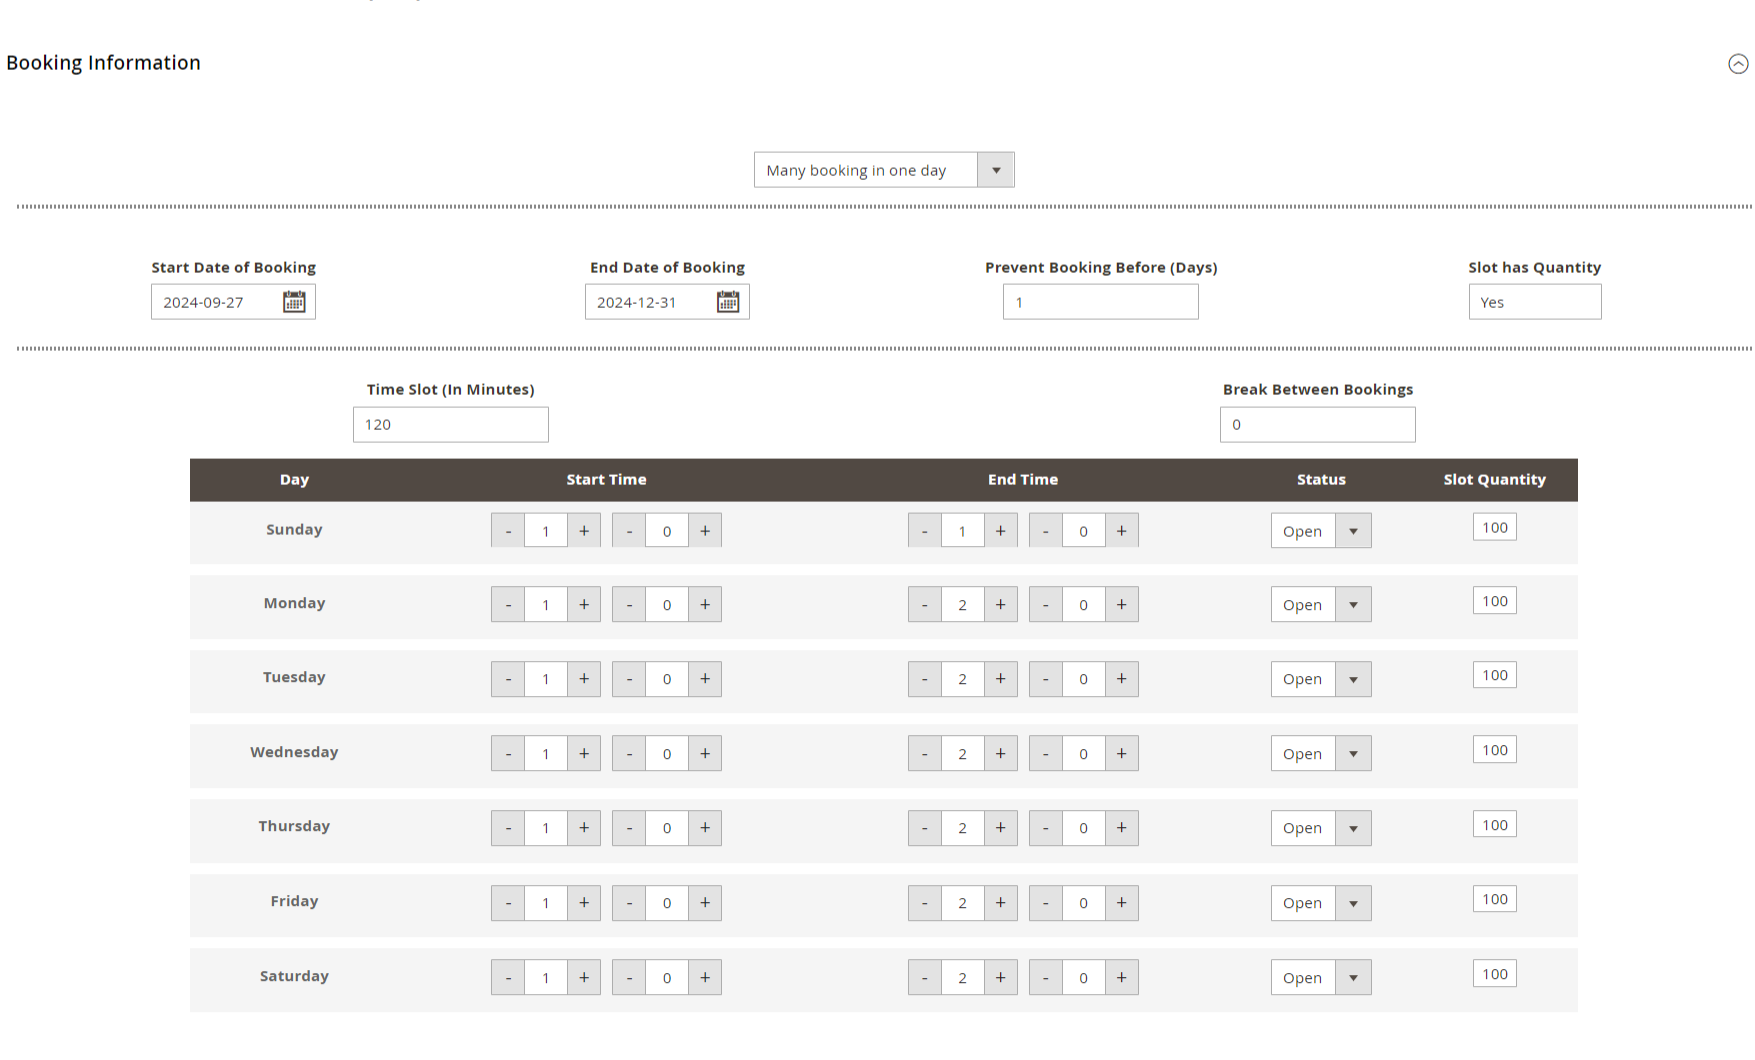Viewport: 1755px width, 1060px height.
Task: Edit Sunday's Slot Quantity field
Action: click(1495, 527)
